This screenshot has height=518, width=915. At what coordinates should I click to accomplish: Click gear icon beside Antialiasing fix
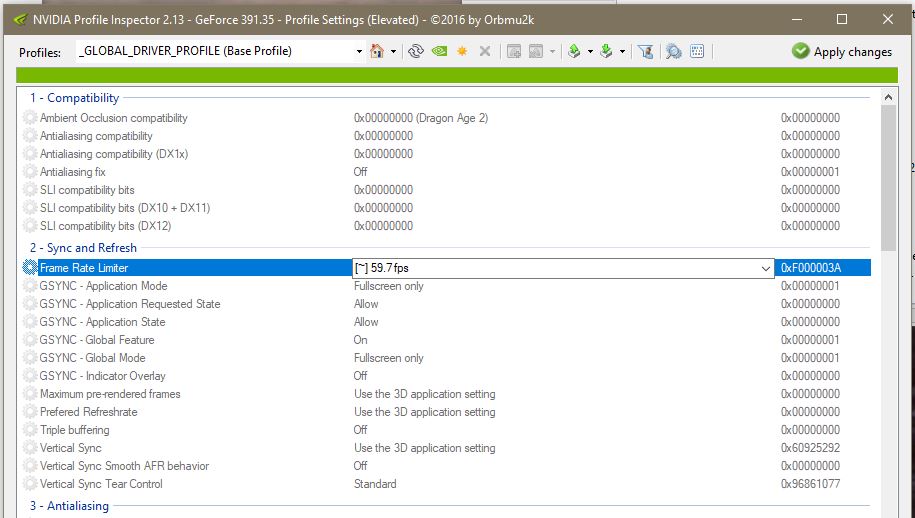pyautogui.click(x=30, y=172)
